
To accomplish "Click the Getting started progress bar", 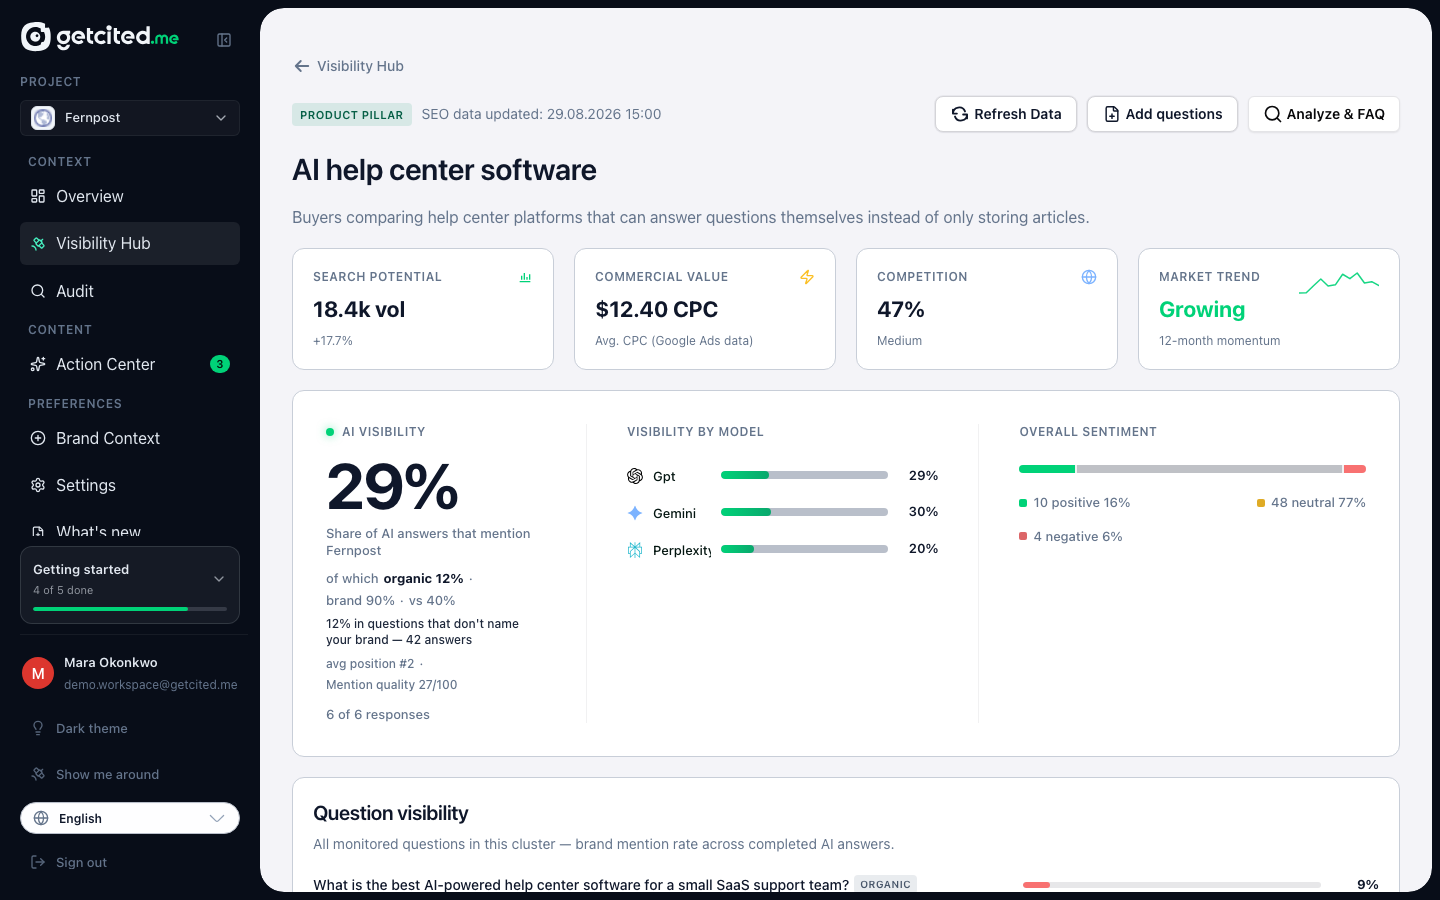I will pyautogui.click(x=130, y=609).
